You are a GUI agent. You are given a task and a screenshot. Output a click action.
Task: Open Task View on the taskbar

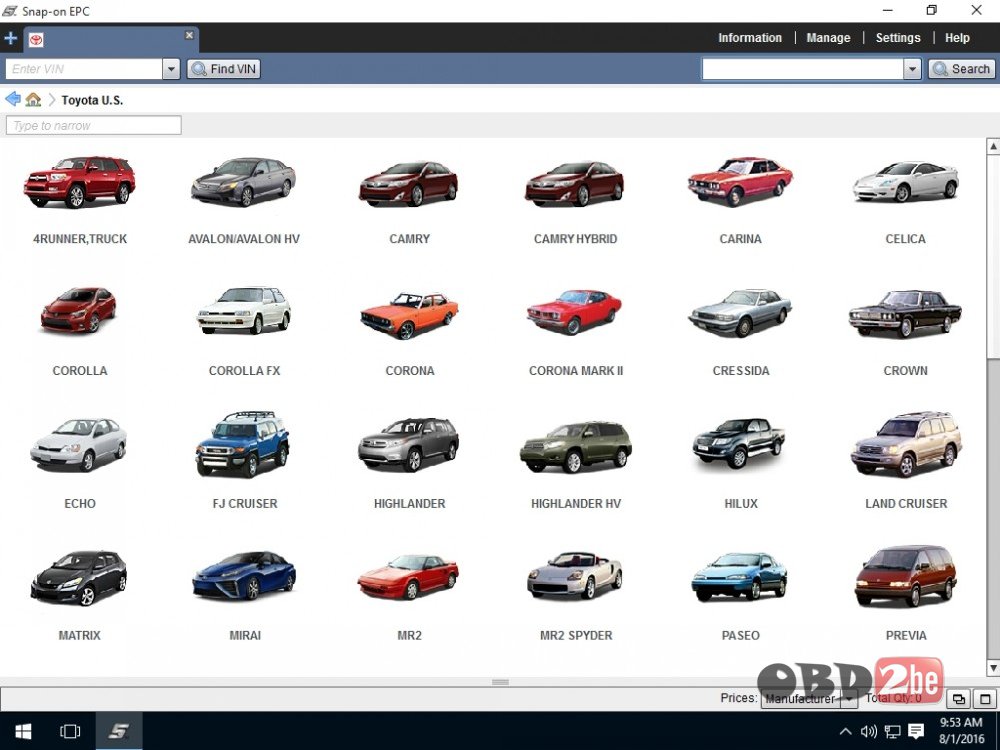[x=70, y=731]
